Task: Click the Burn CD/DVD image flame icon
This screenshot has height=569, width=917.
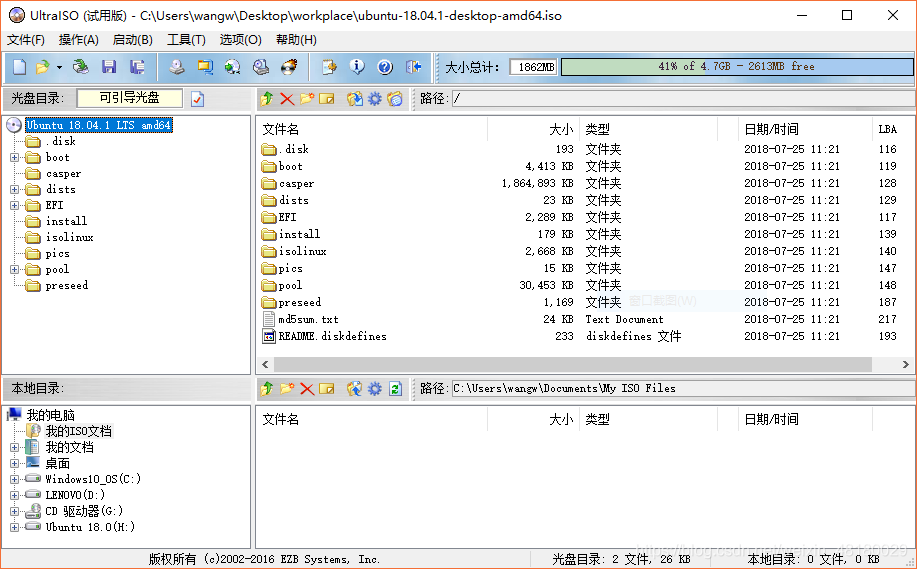Action: pos(289,67)
